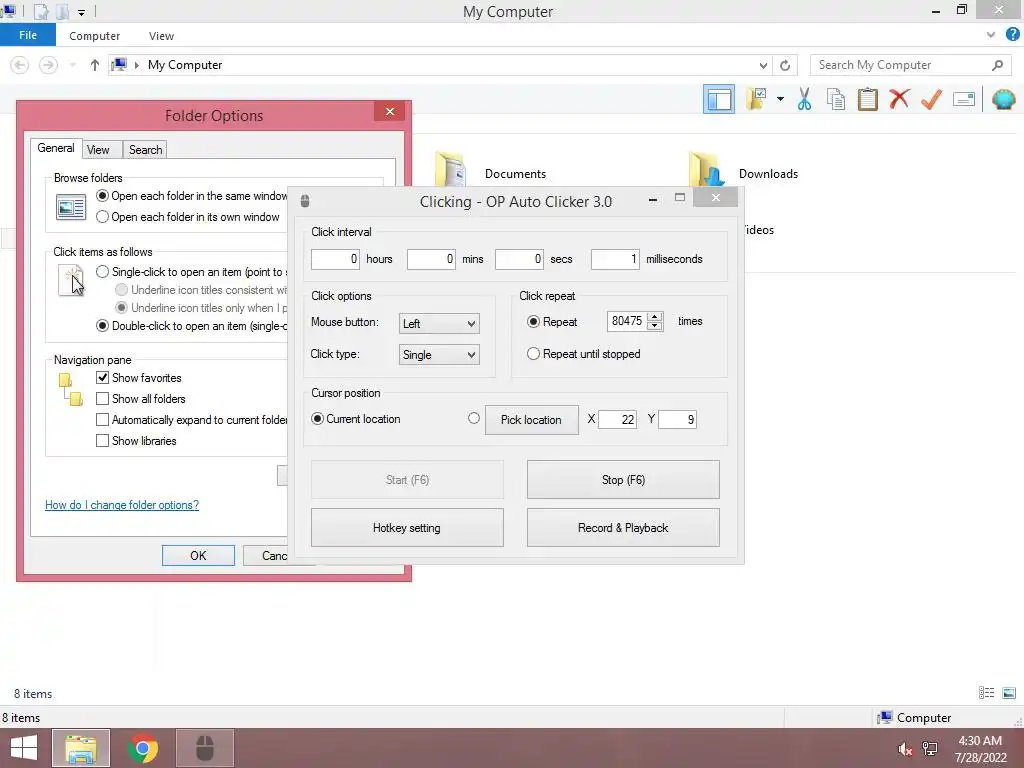
Task: Open the Click type dropdown
Action: [439, 355]
